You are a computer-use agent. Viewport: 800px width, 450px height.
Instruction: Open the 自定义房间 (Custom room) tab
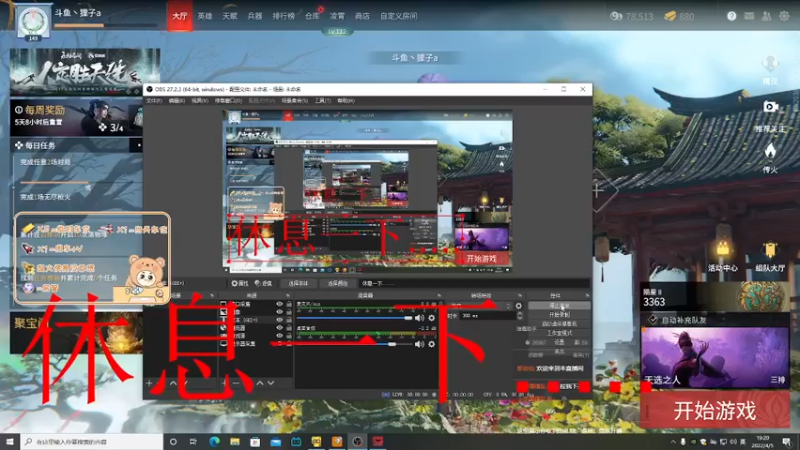[398, 16]
